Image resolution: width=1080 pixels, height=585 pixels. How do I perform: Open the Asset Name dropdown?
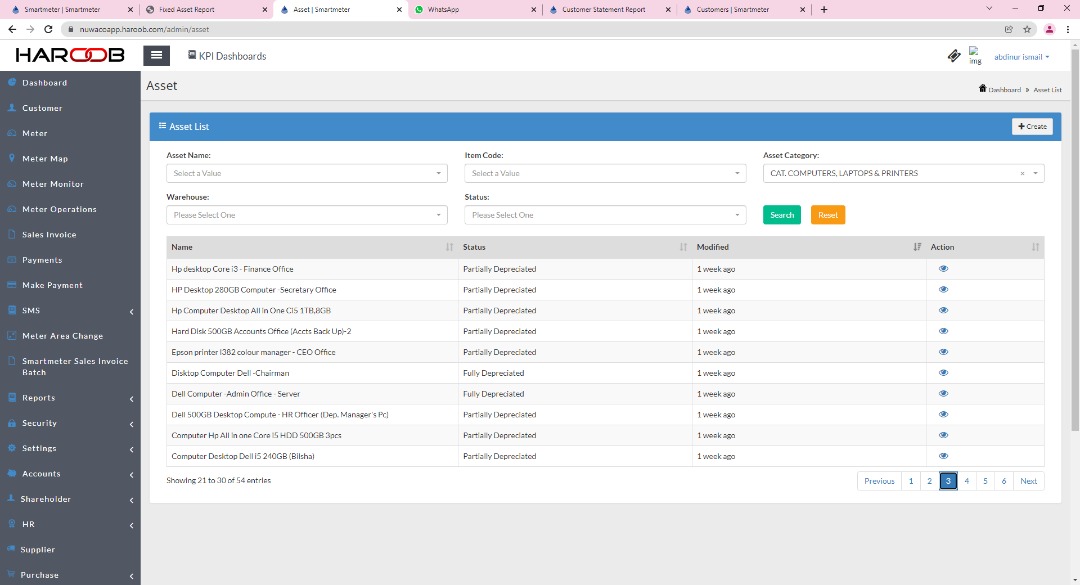pyautogui.click(x=307, y=173)
